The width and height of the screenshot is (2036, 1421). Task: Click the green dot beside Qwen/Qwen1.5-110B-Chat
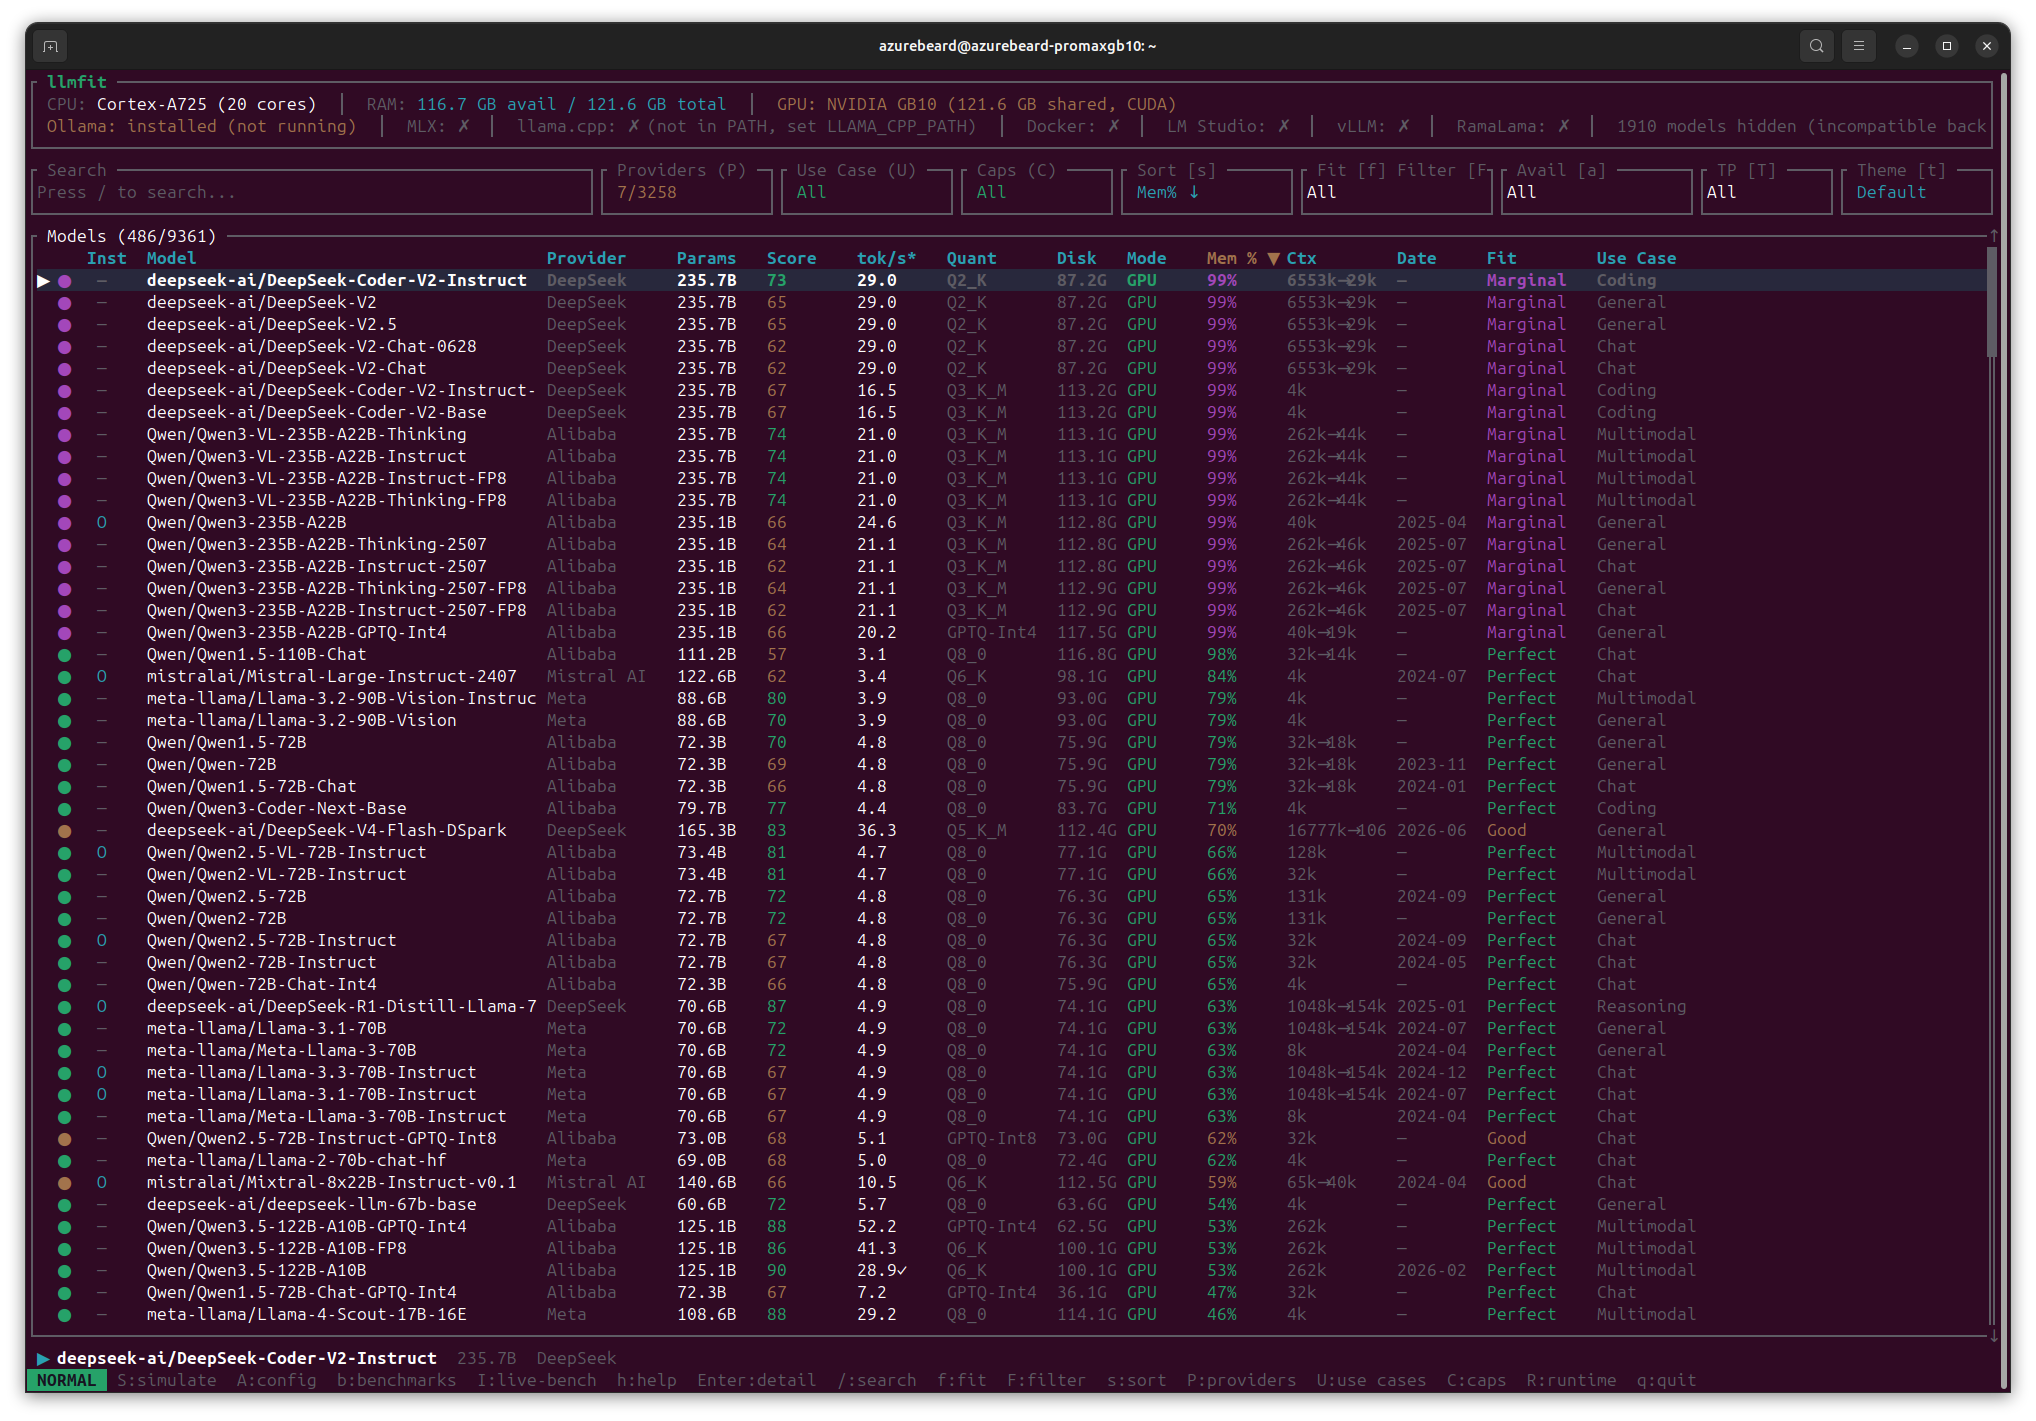(65, 655)
